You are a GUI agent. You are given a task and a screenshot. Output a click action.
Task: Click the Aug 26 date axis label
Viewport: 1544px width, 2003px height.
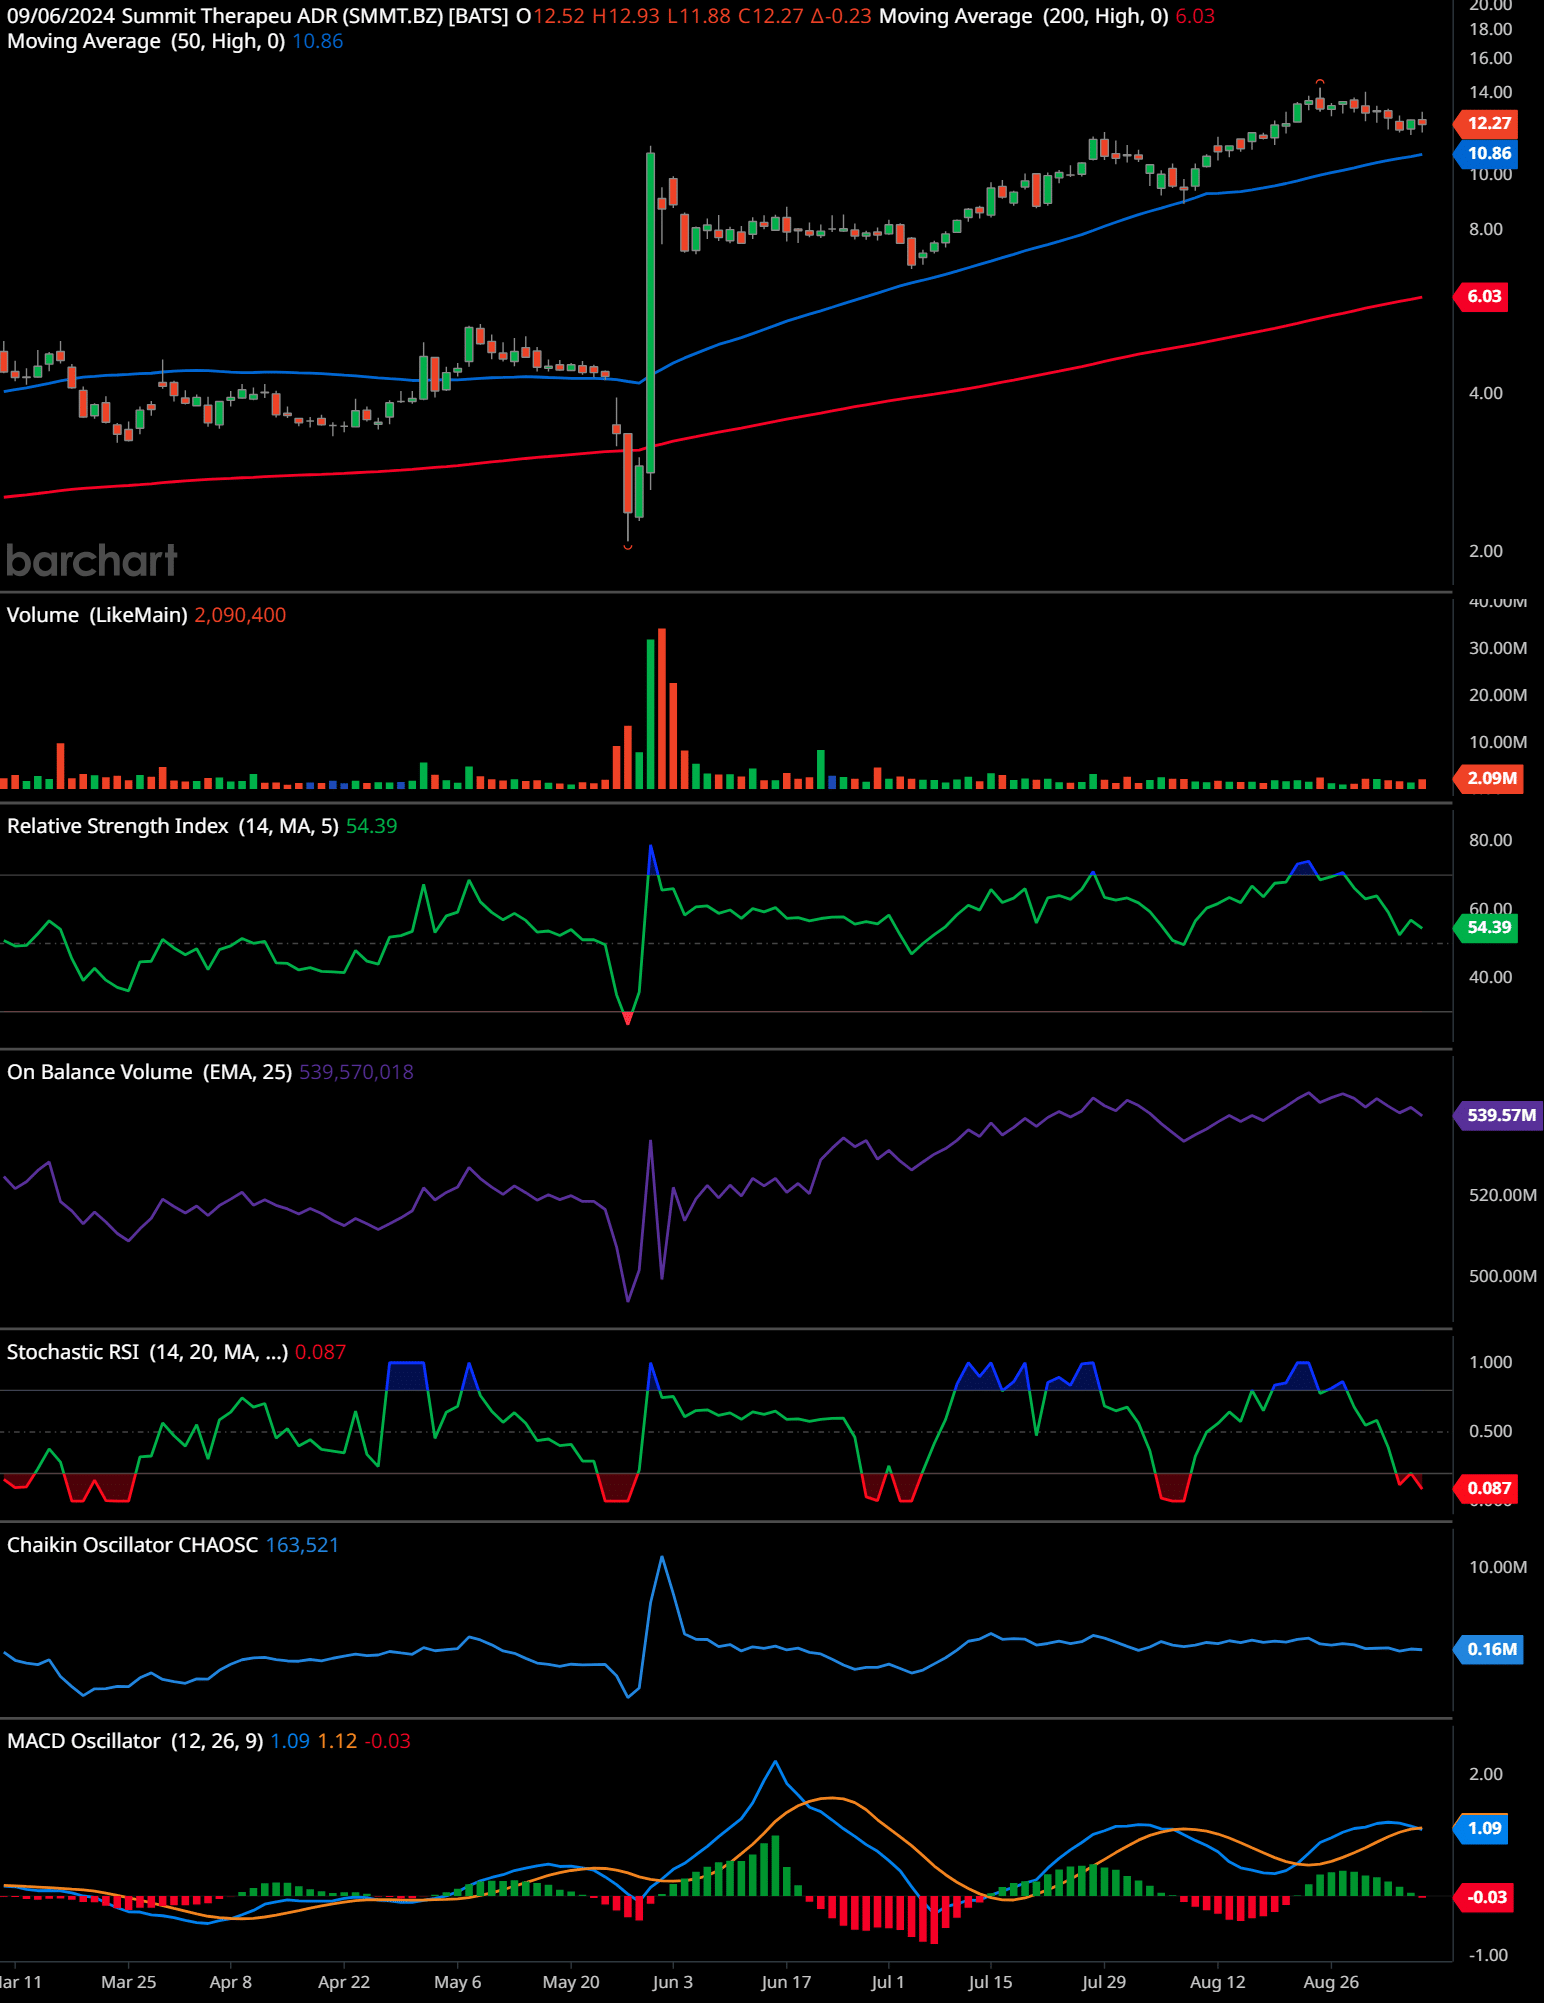[x=1331, y=1982]
